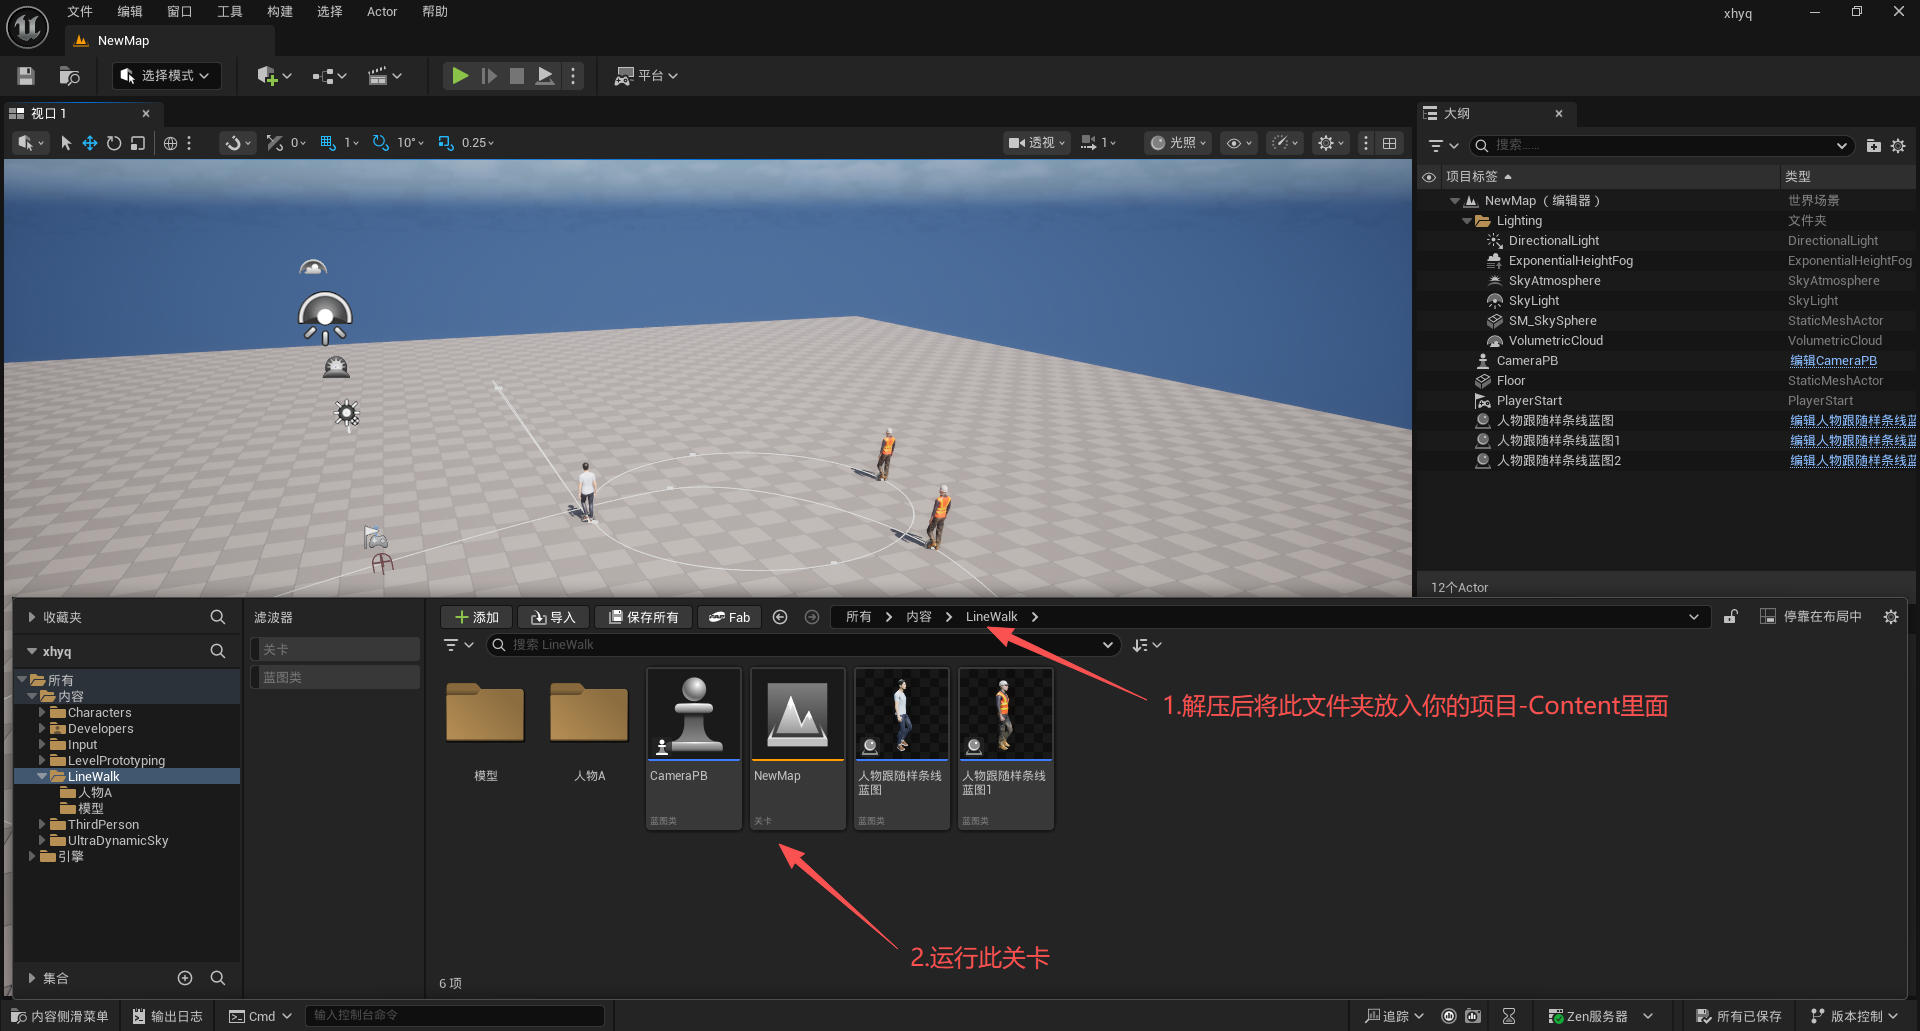The height and width of the screenshot is (1031, 1920).
Task: Toggle rotation snapping icon
Action: tap(381, 143)
